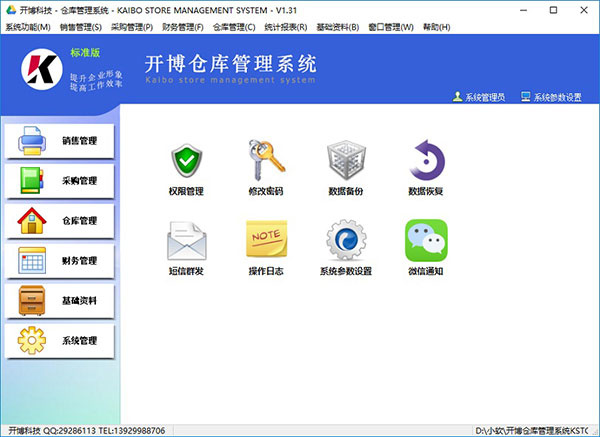
Task: Minimize the application window
Action: 523,10
